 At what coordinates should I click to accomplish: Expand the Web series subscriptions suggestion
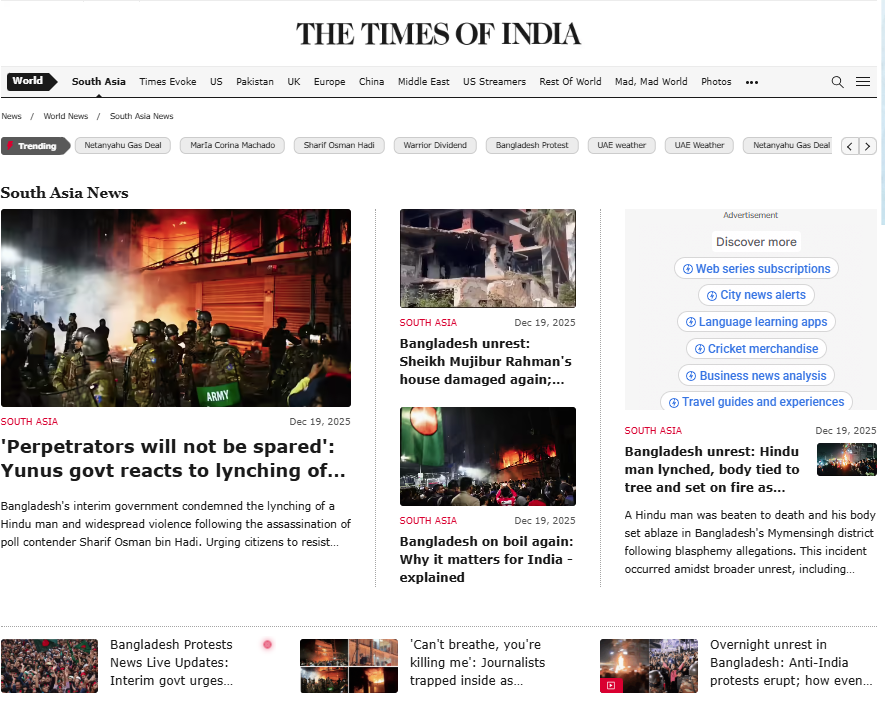coord(757,269)
